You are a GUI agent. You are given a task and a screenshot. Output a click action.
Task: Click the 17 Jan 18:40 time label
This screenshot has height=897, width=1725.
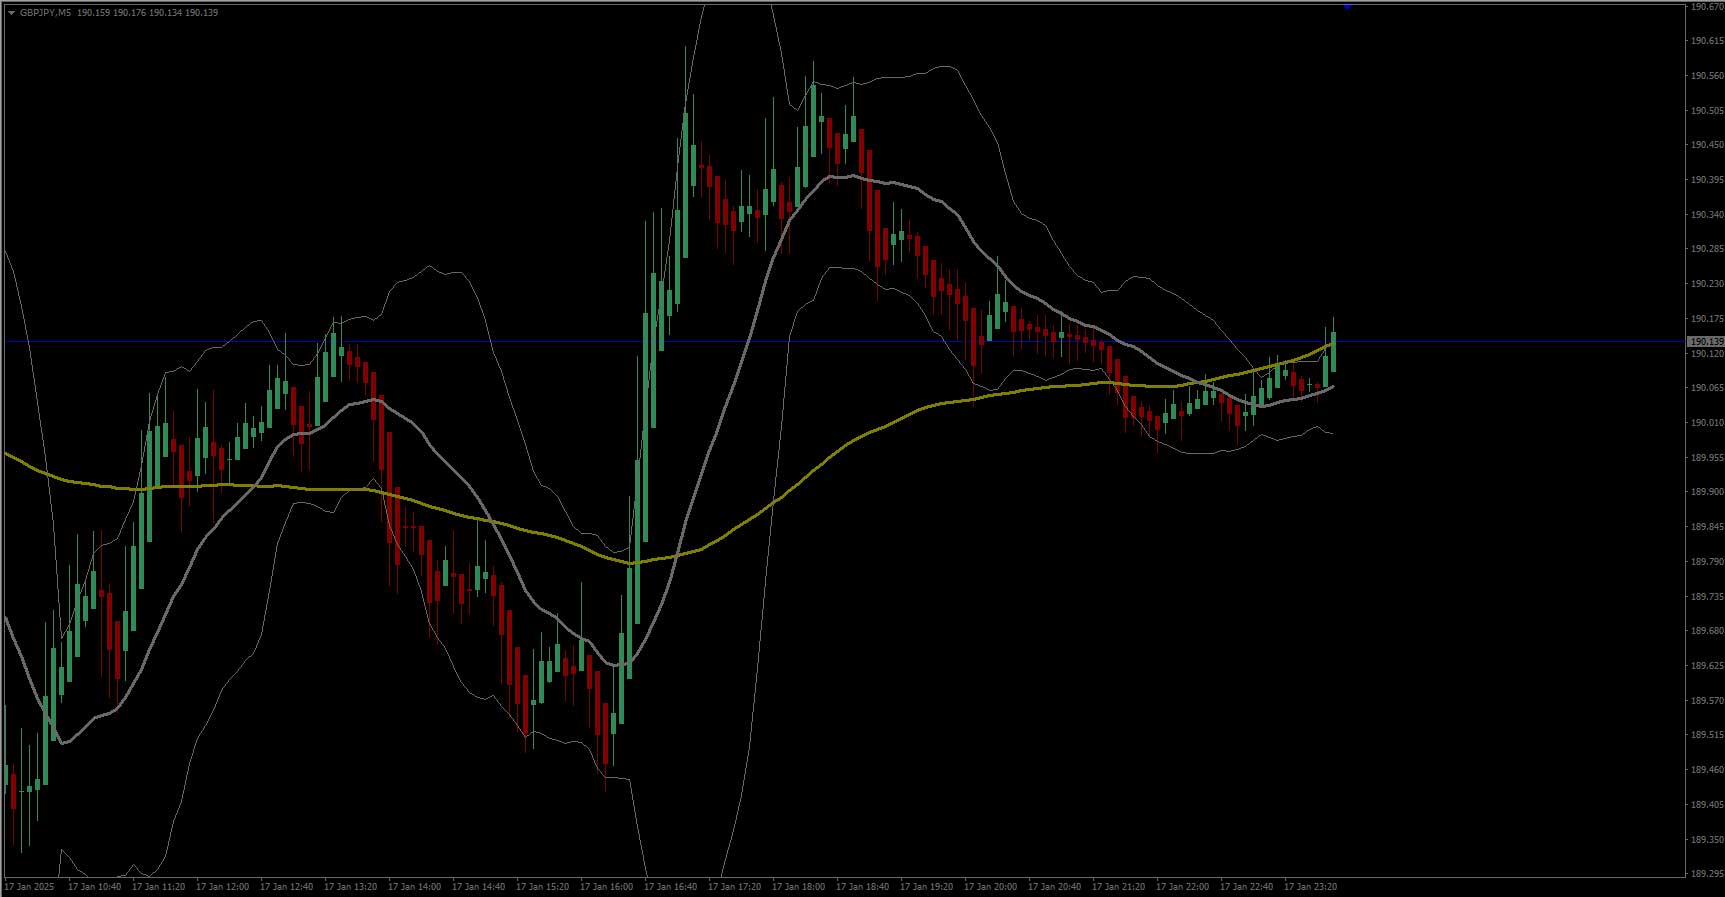pos(862,887)
